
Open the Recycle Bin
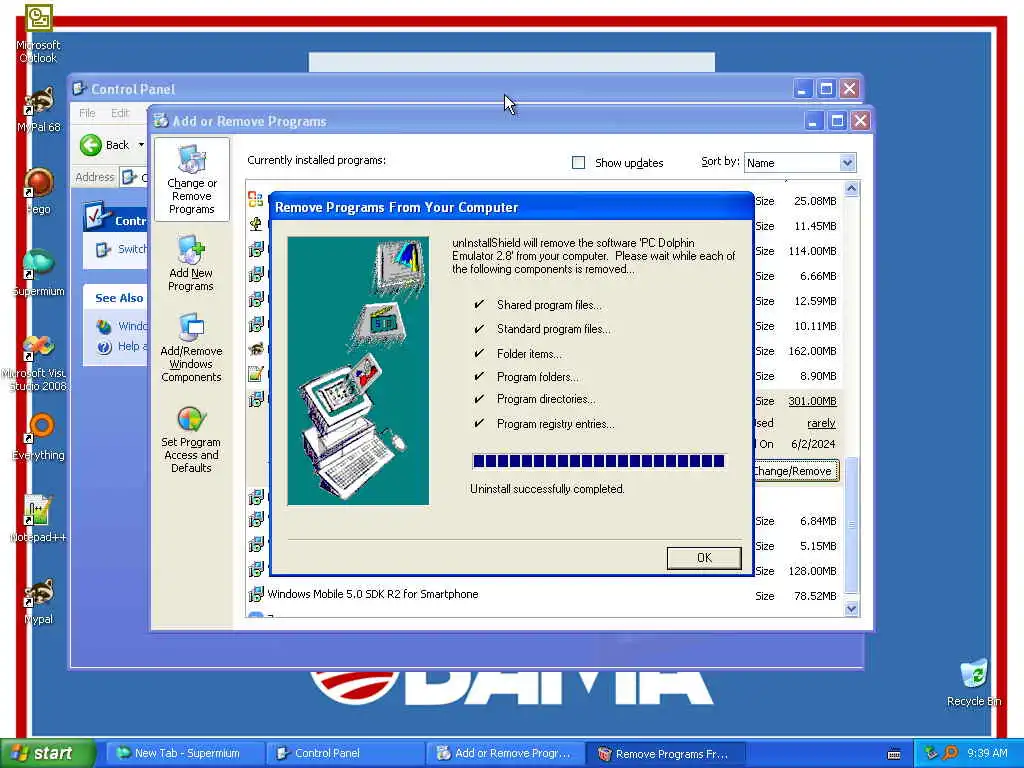click(974, 682)
